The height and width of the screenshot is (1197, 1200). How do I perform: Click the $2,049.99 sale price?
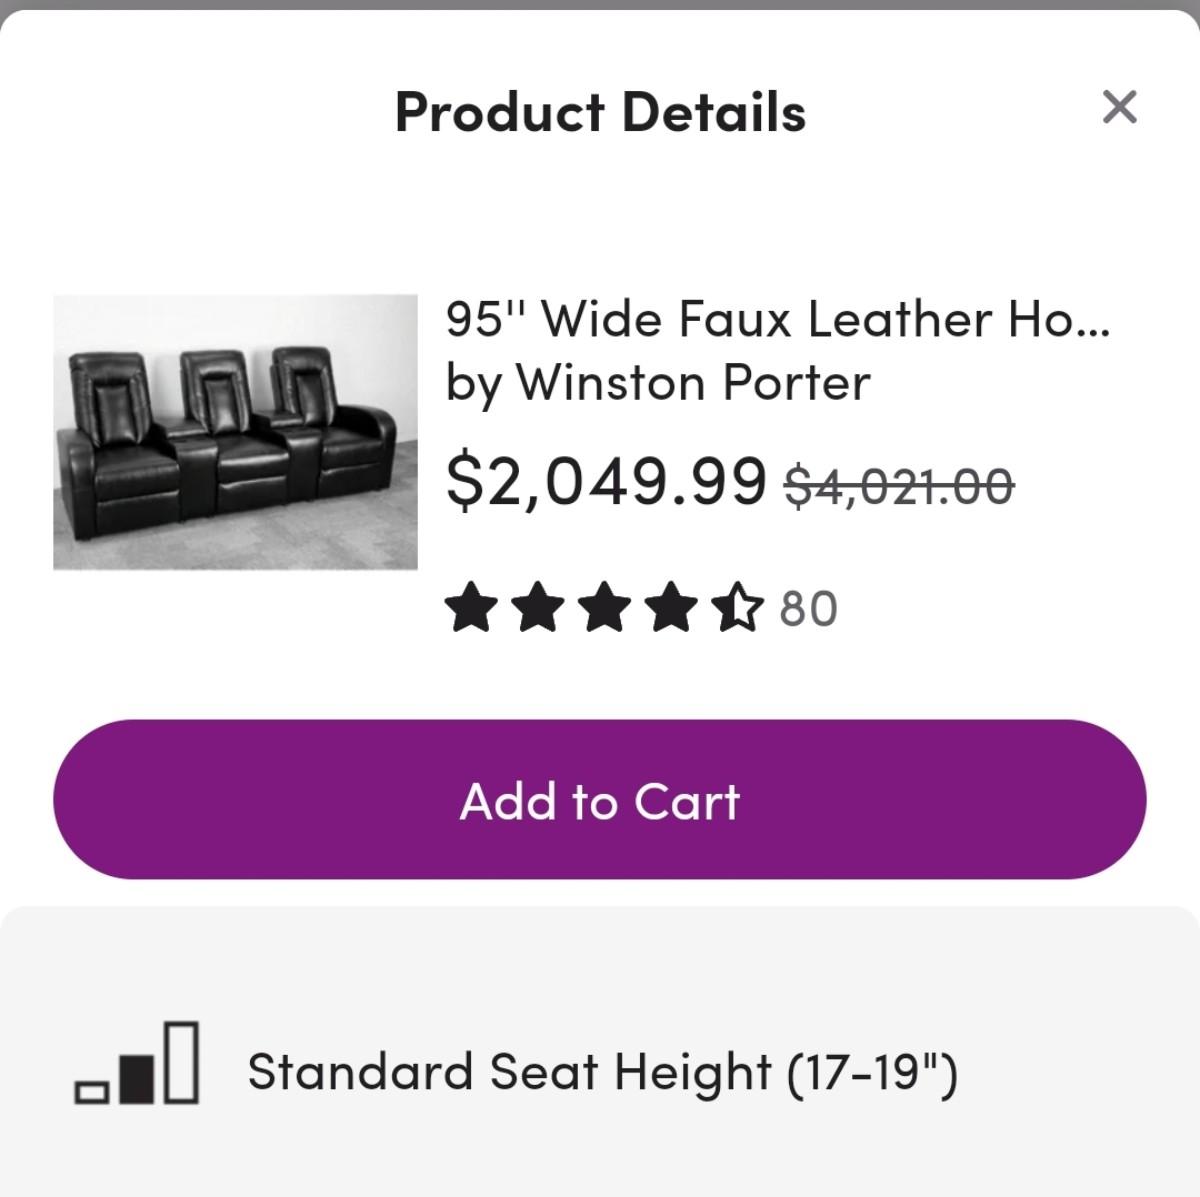click(606, 481)
